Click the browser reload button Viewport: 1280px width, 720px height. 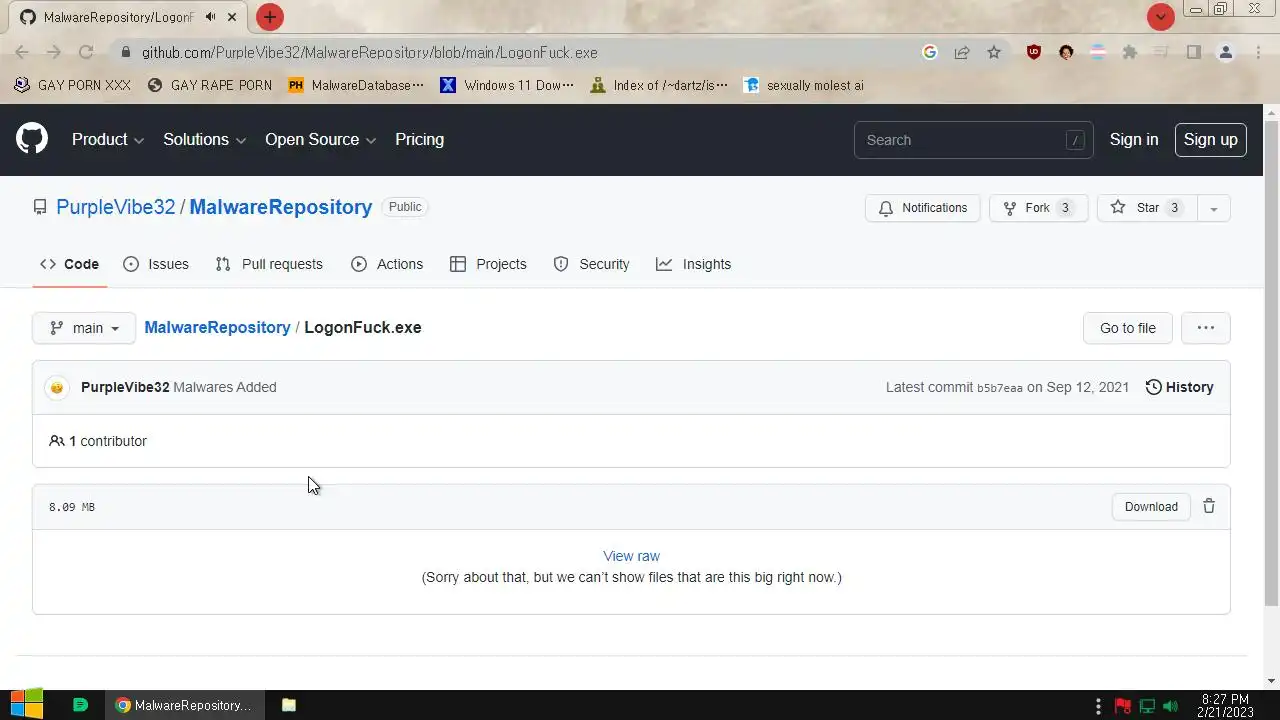[86, 52]
